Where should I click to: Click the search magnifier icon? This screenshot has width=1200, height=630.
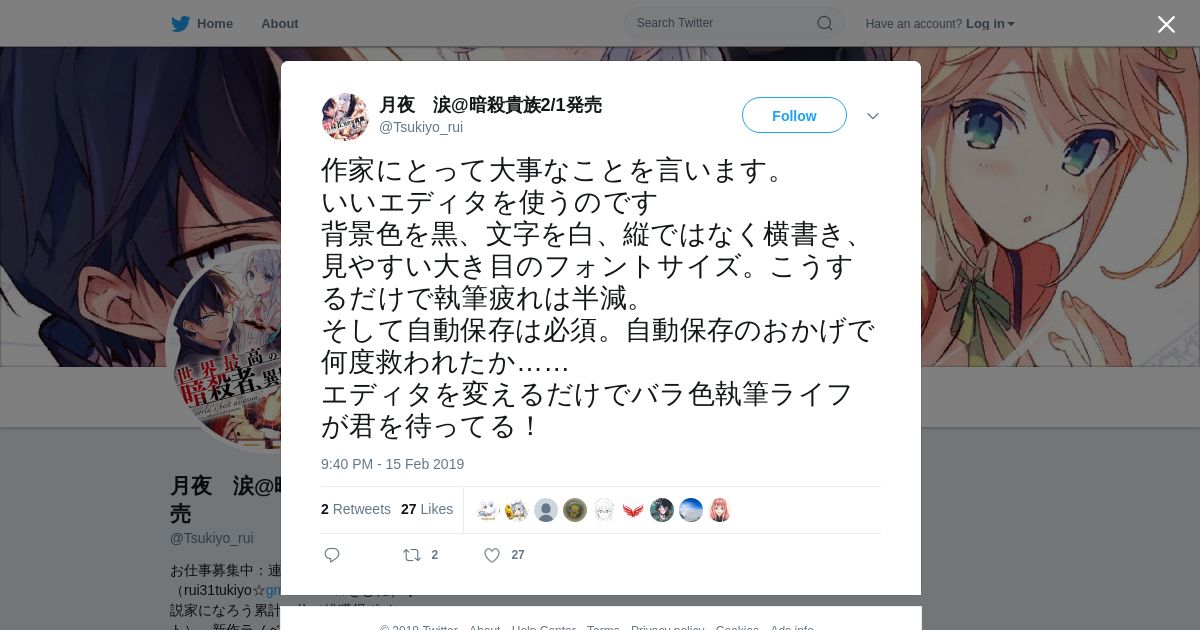[825, 23]
